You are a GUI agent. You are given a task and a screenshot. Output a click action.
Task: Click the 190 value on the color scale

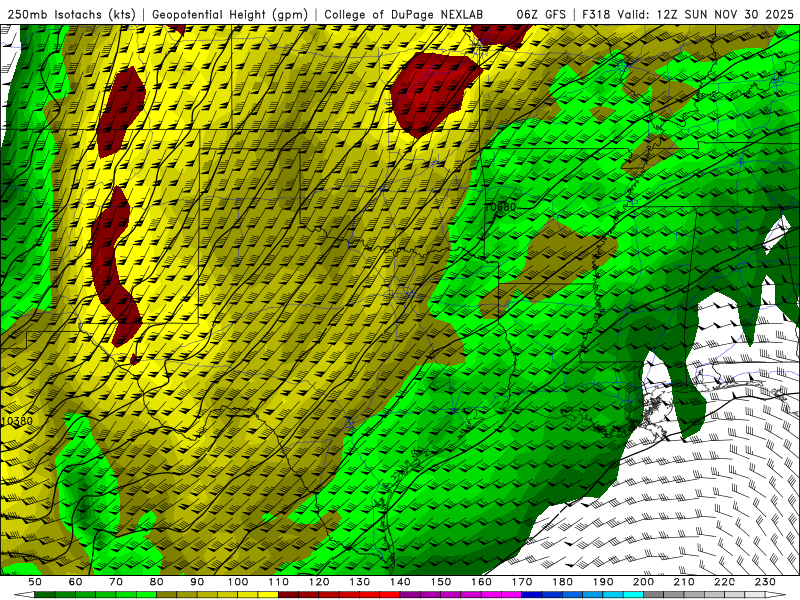tap(603, 582)
